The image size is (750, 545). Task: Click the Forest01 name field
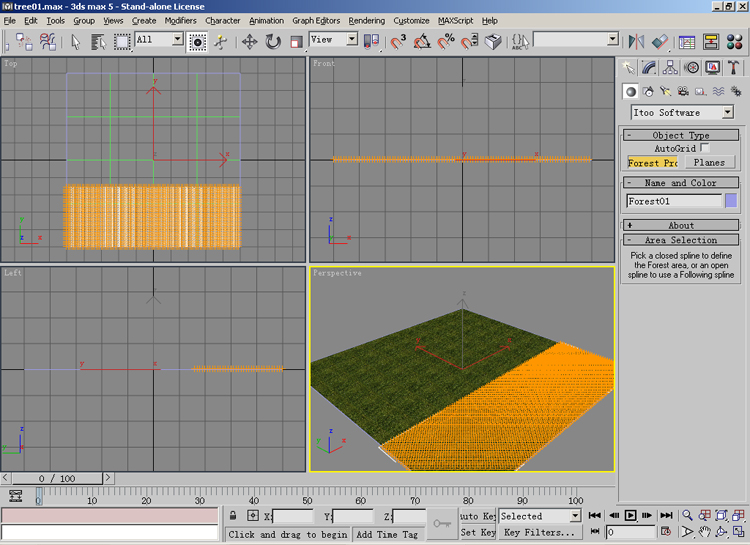click(674, 201)
